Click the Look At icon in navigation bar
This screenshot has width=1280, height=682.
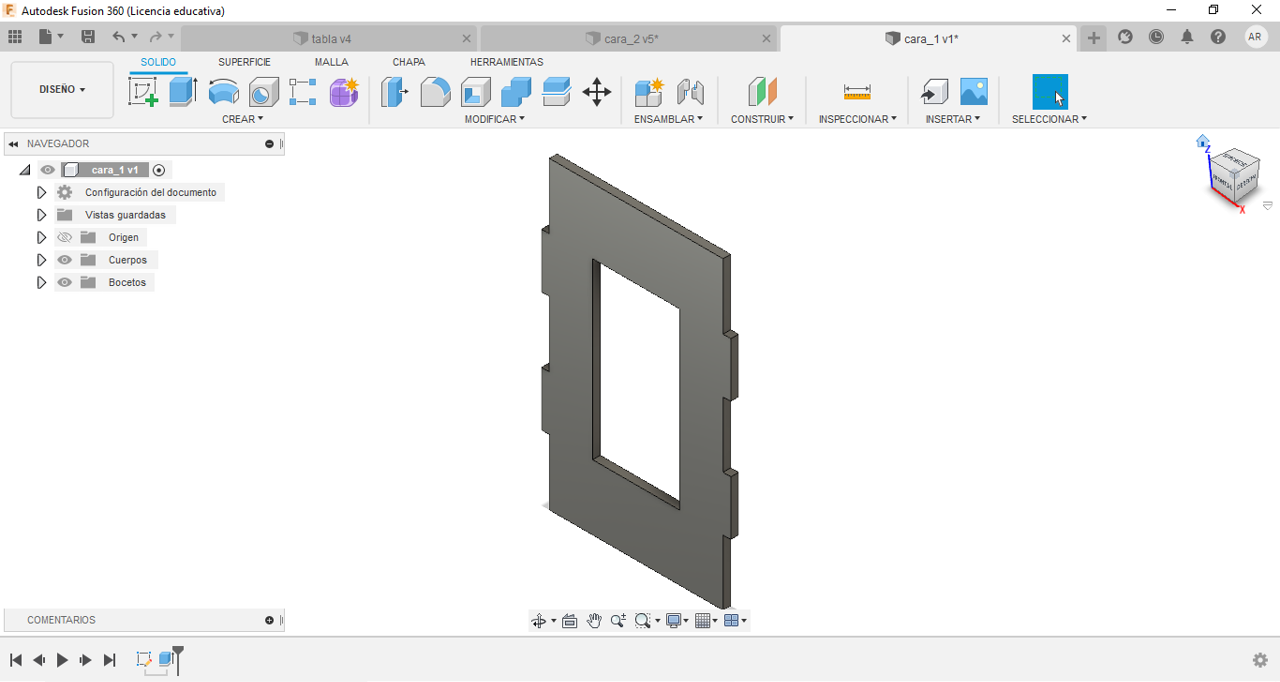click(x=570, y=621)
